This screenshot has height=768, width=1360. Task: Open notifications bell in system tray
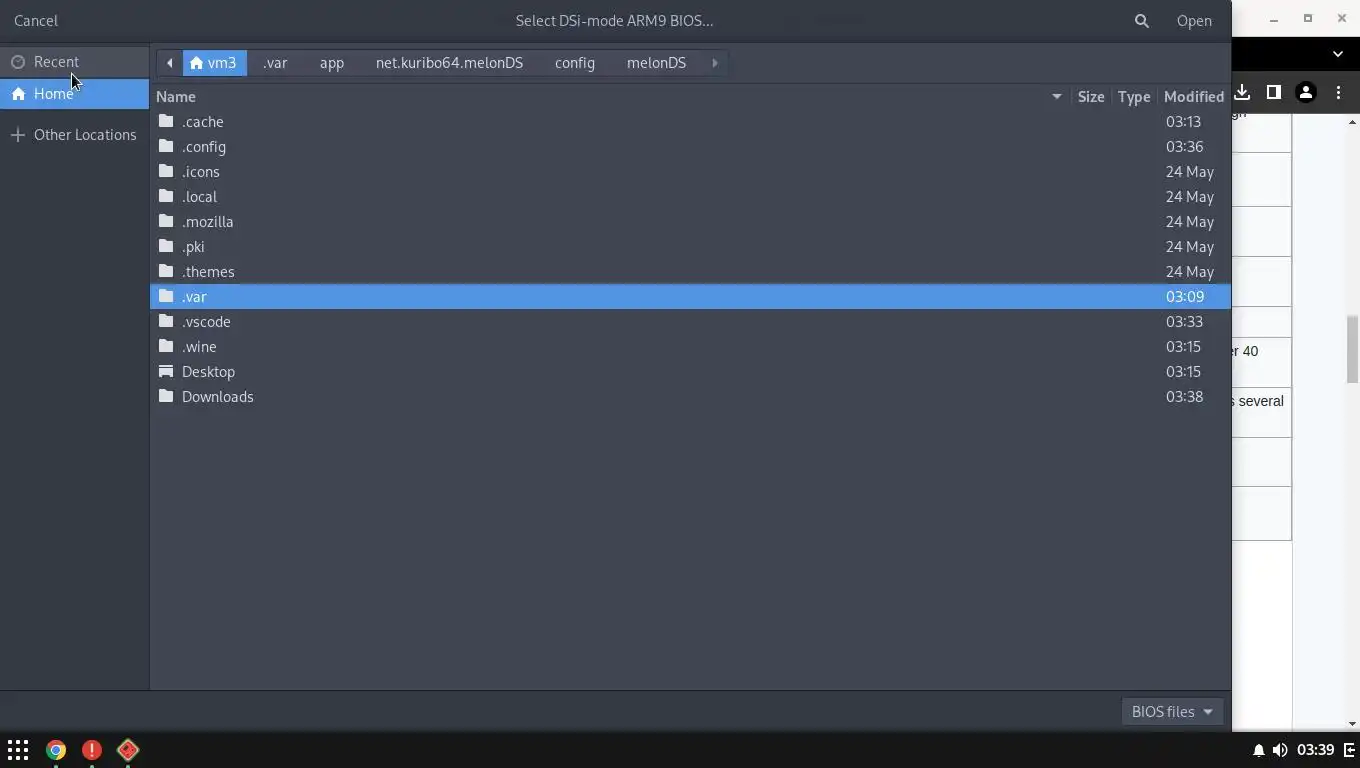pos(1258,750)
